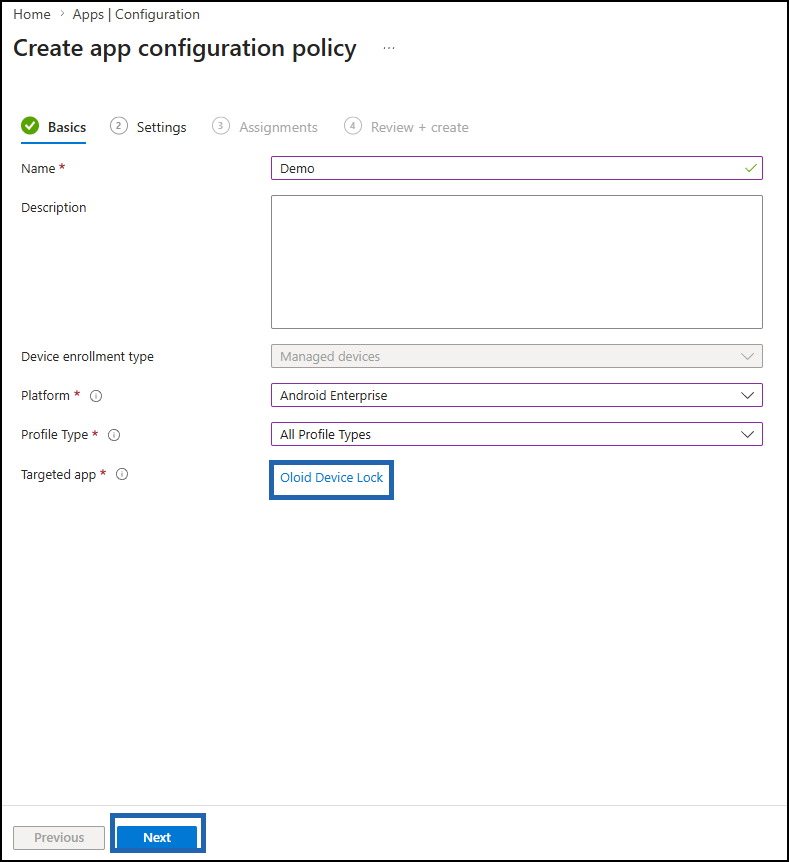The width and height of the screenshot is (789, 862).
Task: Click the Targeted app label
Action: tap(58, 474)
